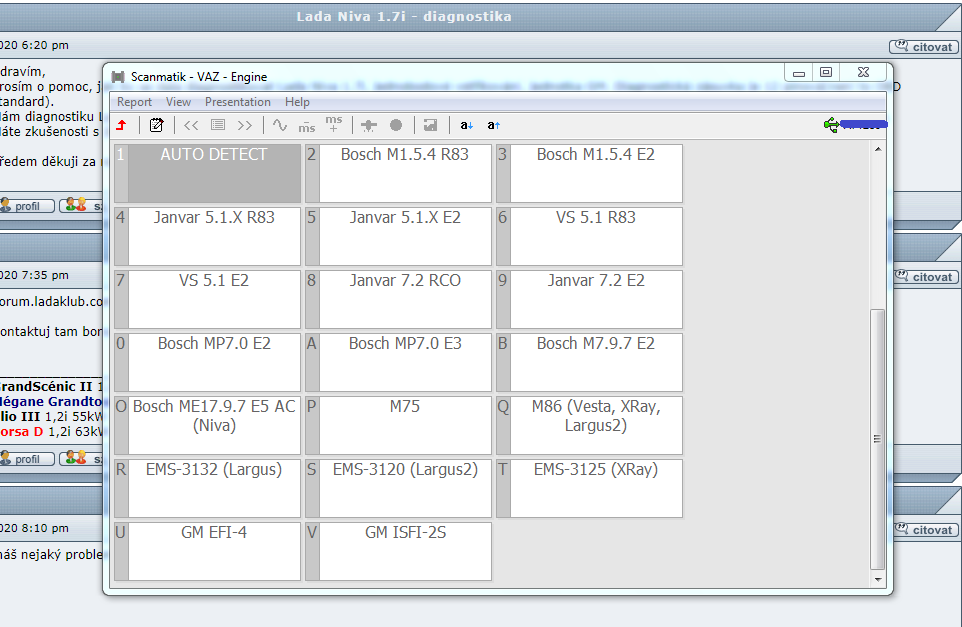This screenshot has width=962, height=627.
Task: Open the report notepad icon in toolbar
Action: click(156, 125)
